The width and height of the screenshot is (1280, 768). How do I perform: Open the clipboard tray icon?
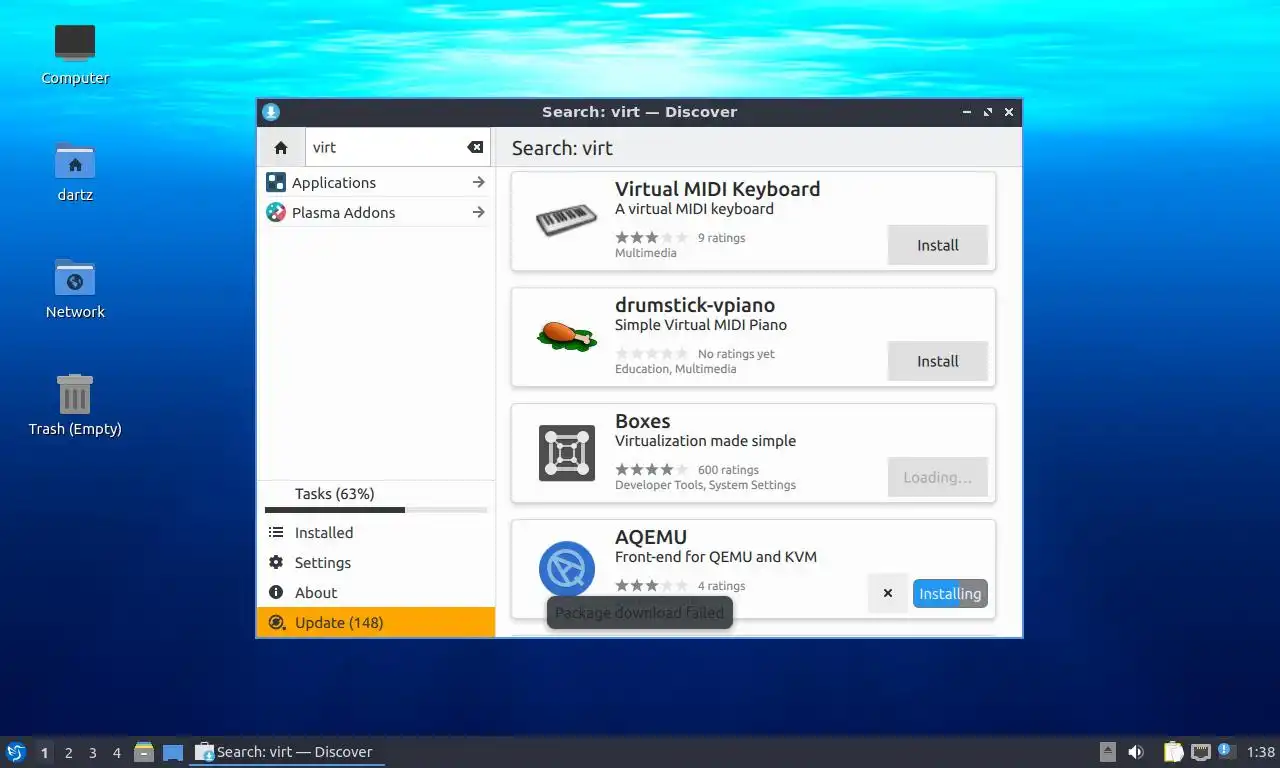[x=1173, y=752]
